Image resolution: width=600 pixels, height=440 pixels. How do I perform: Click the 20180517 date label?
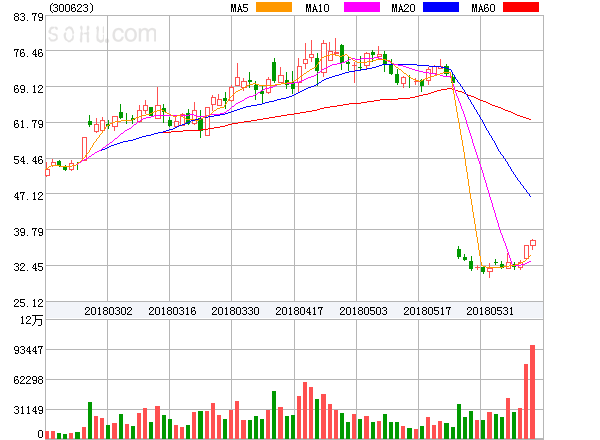[x=427, y=311]
